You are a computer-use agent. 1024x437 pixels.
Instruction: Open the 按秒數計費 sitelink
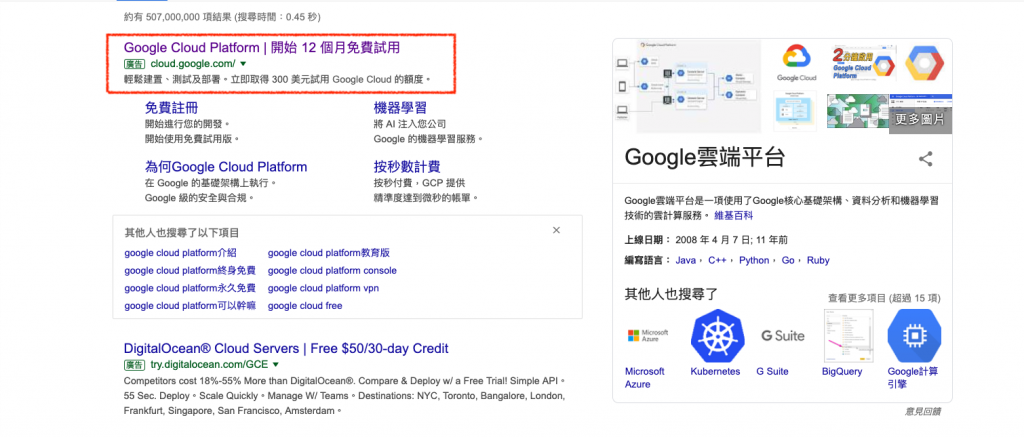[407, 167]
